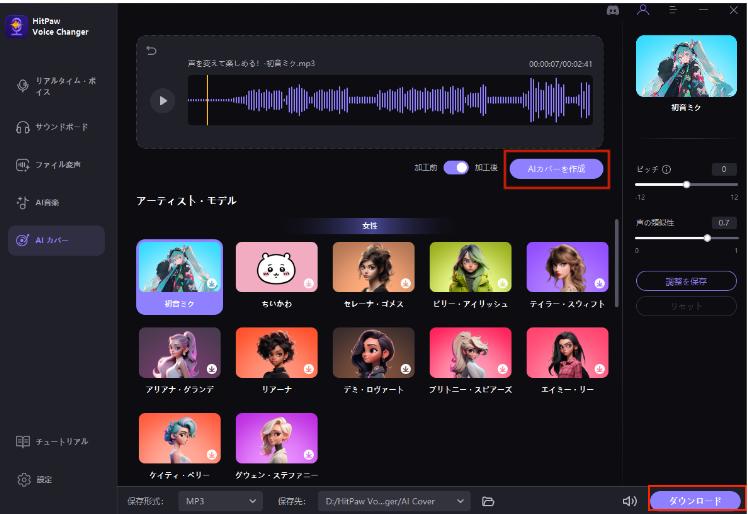Click download icon on セレーナ・ゴメス card

(x=405, y=283)
